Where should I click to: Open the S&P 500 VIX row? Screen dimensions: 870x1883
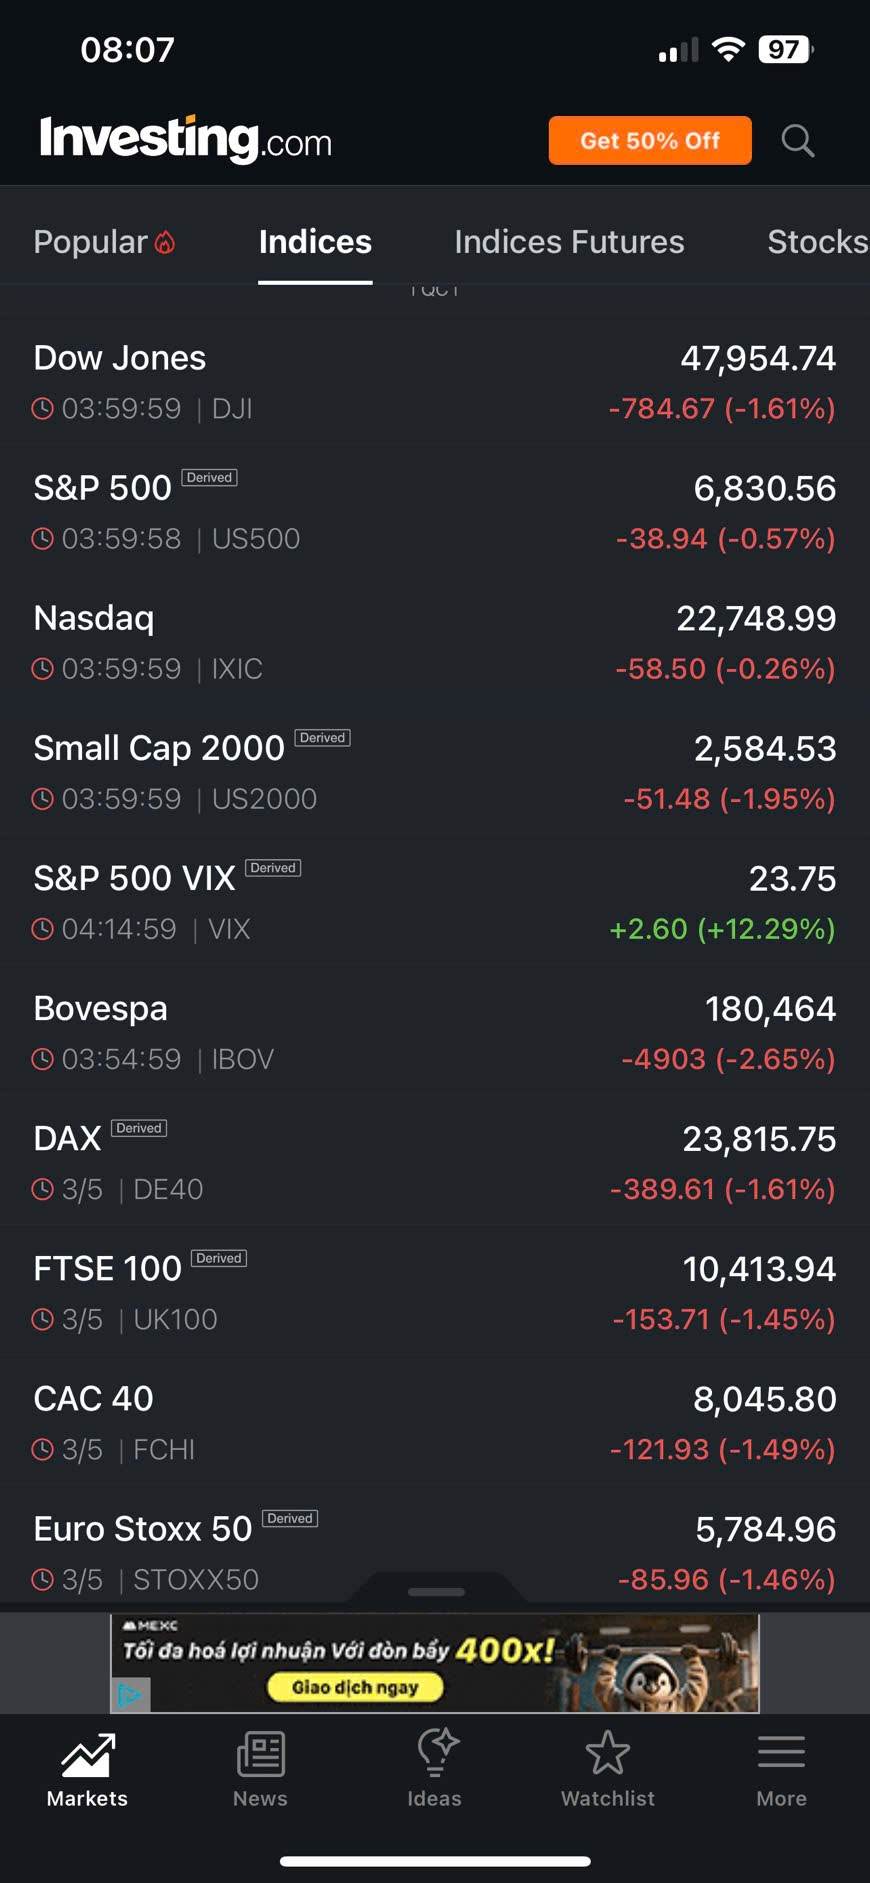(435, 903)
